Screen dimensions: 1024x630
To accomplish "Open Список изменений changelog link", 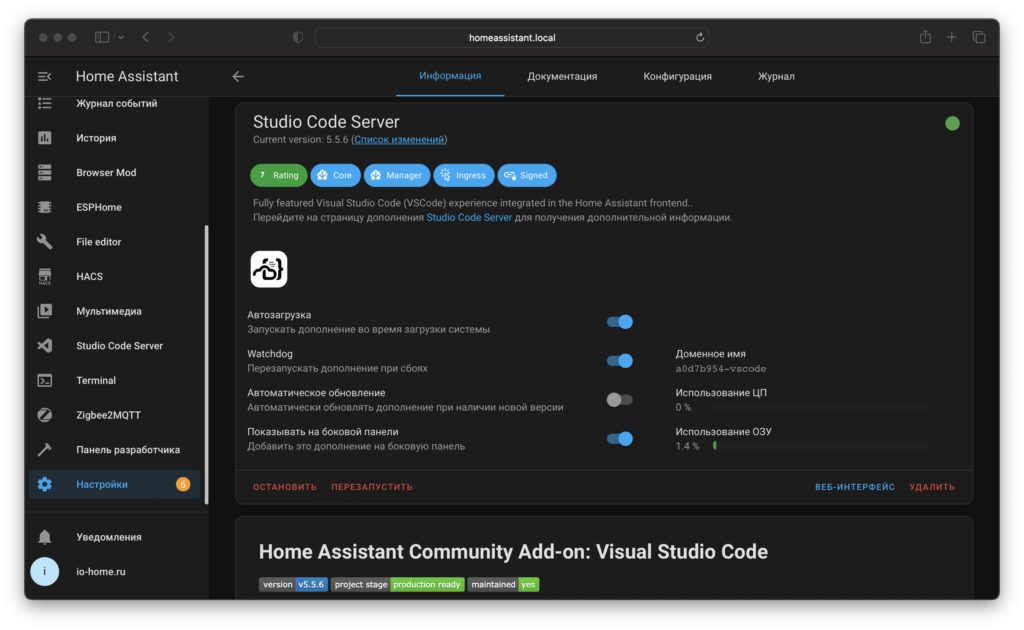I will [399, 140].
